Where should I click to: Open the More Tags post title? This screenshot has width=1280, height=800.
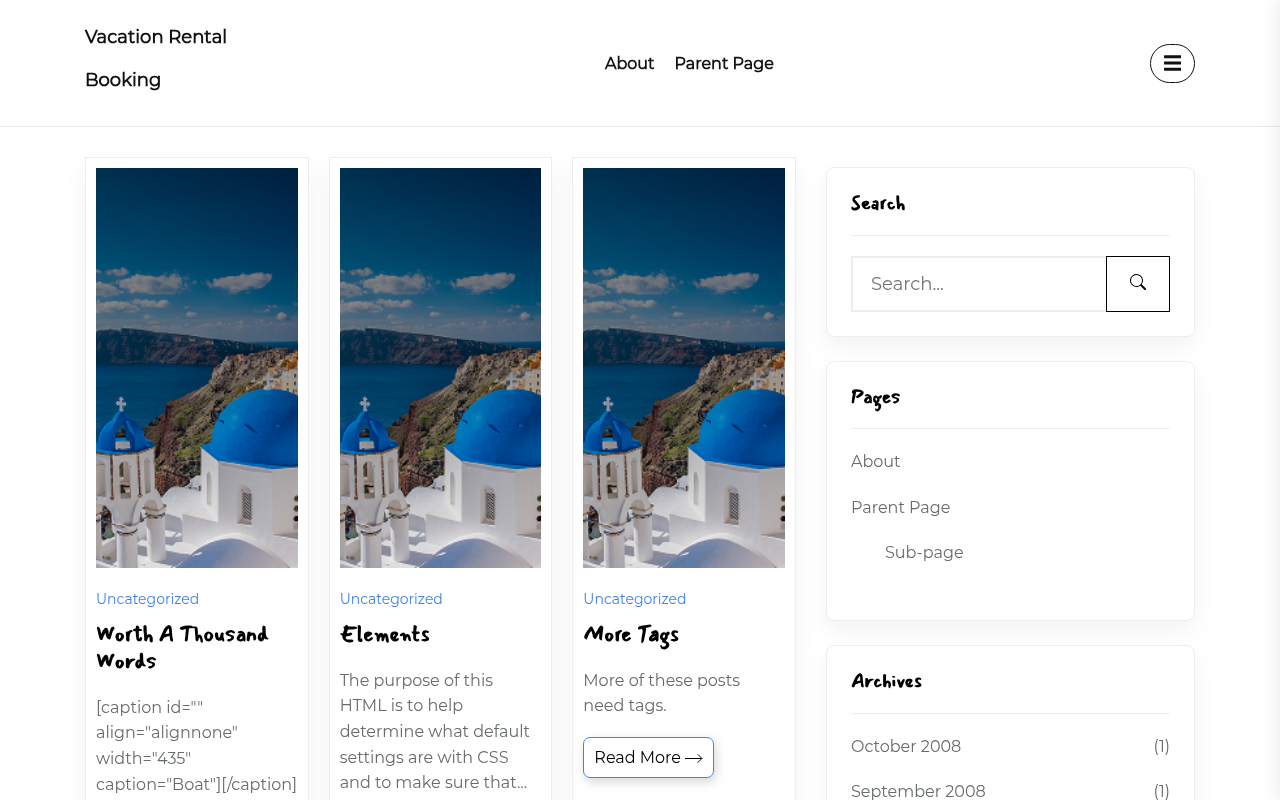(x=631, y=634)
